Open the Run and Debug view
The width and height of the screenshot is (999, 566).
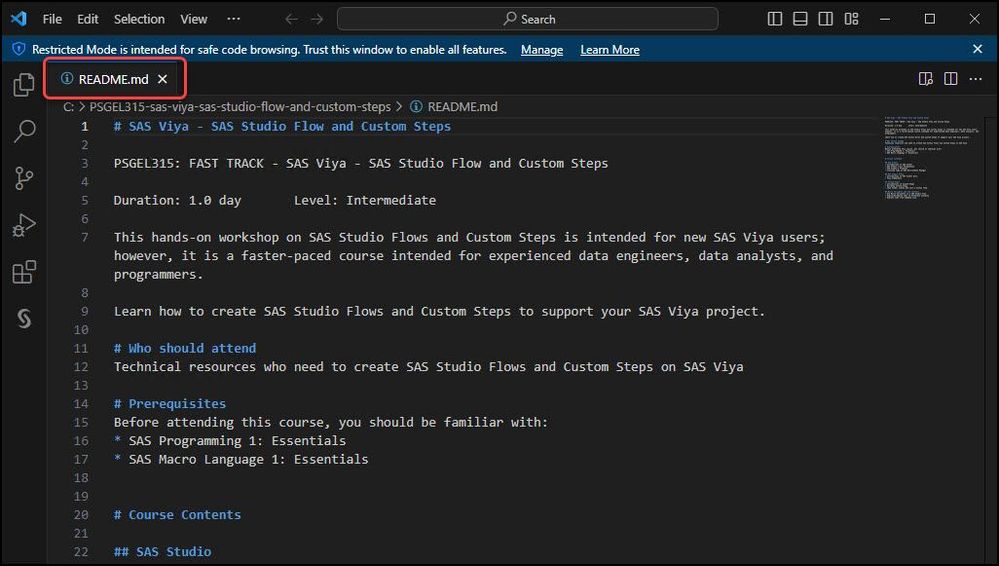24,225
